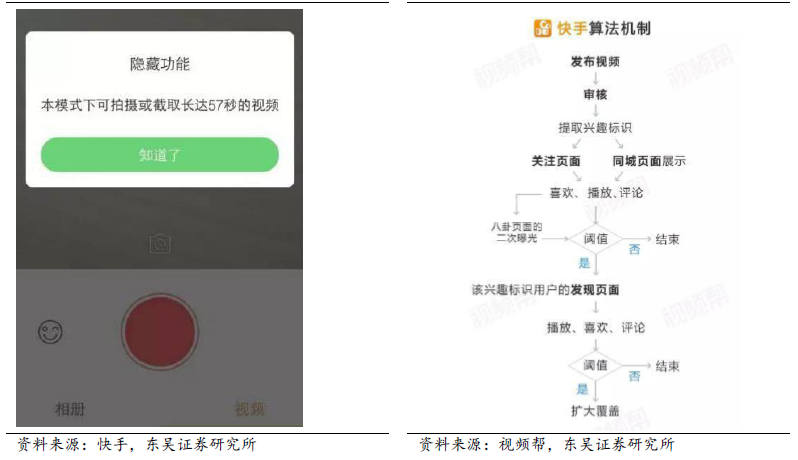Switch to the 相册 tab
This screenshot has height=460, width=798.
(x=70, y=409)
